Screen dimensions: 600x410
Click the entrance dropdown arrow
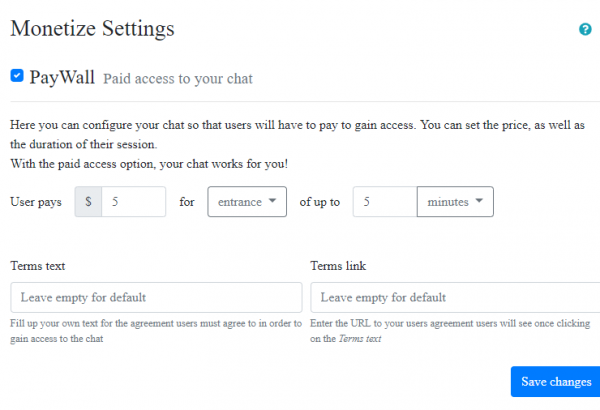coord(272,202)
